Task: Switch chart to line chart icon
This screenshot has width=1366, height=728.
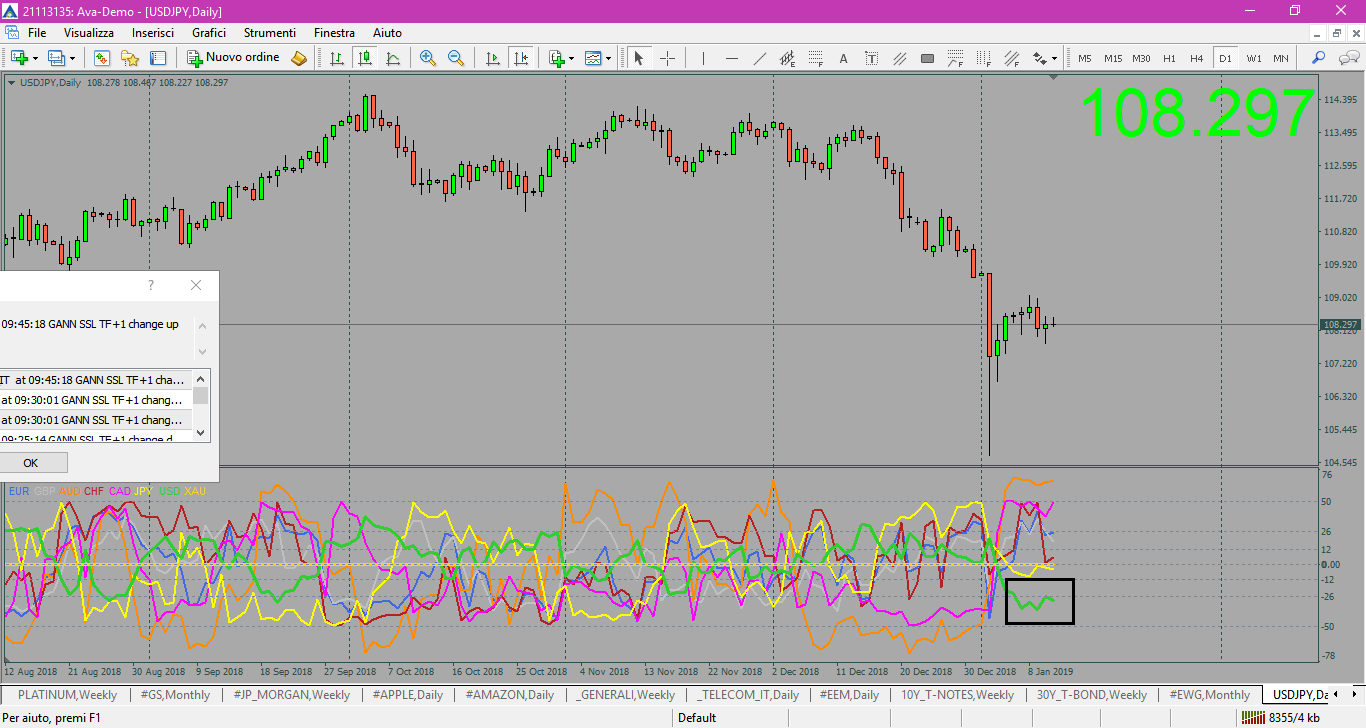Action: click(393, 58)
